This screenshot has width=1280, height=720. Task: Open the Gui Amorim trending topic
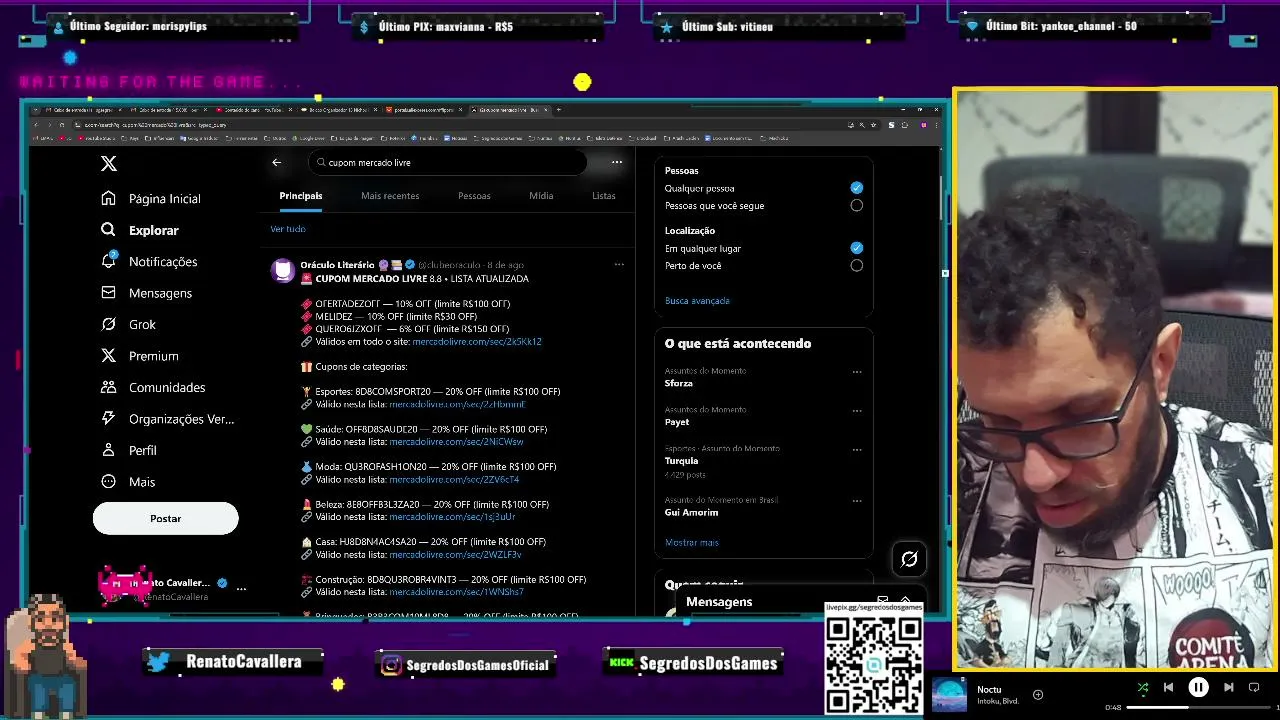coord(692,512)
